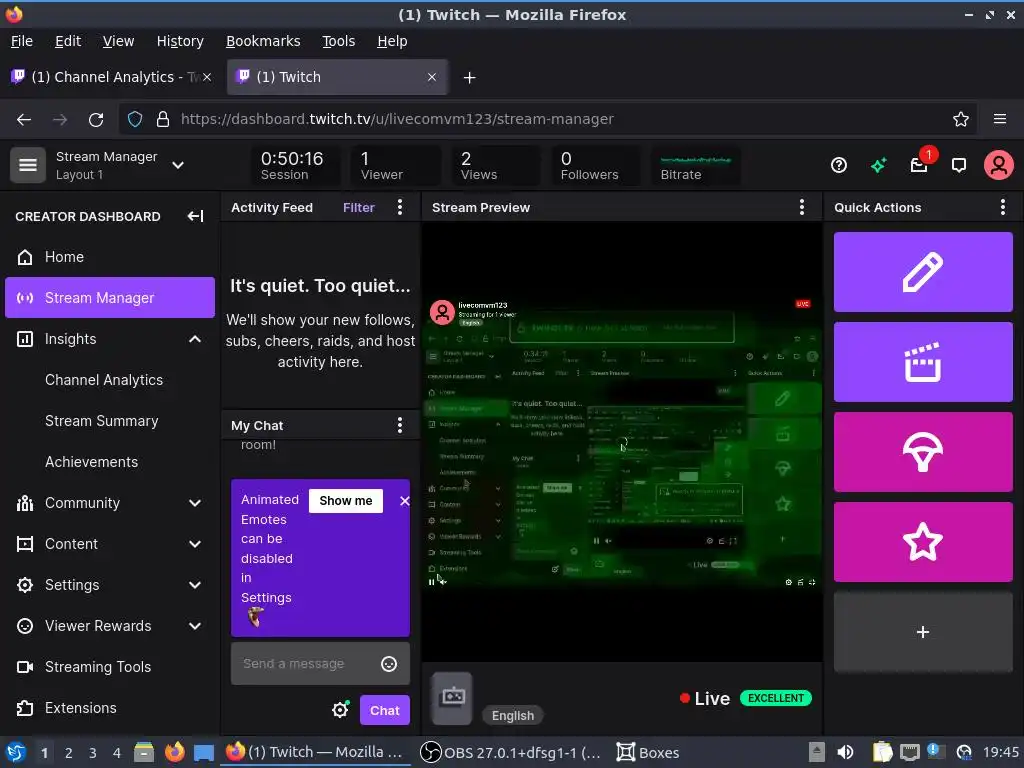The height and width of the screenshot is (768, 1024).
Task: Expand the Viewer Rewards section chevron
Action: 195,626
